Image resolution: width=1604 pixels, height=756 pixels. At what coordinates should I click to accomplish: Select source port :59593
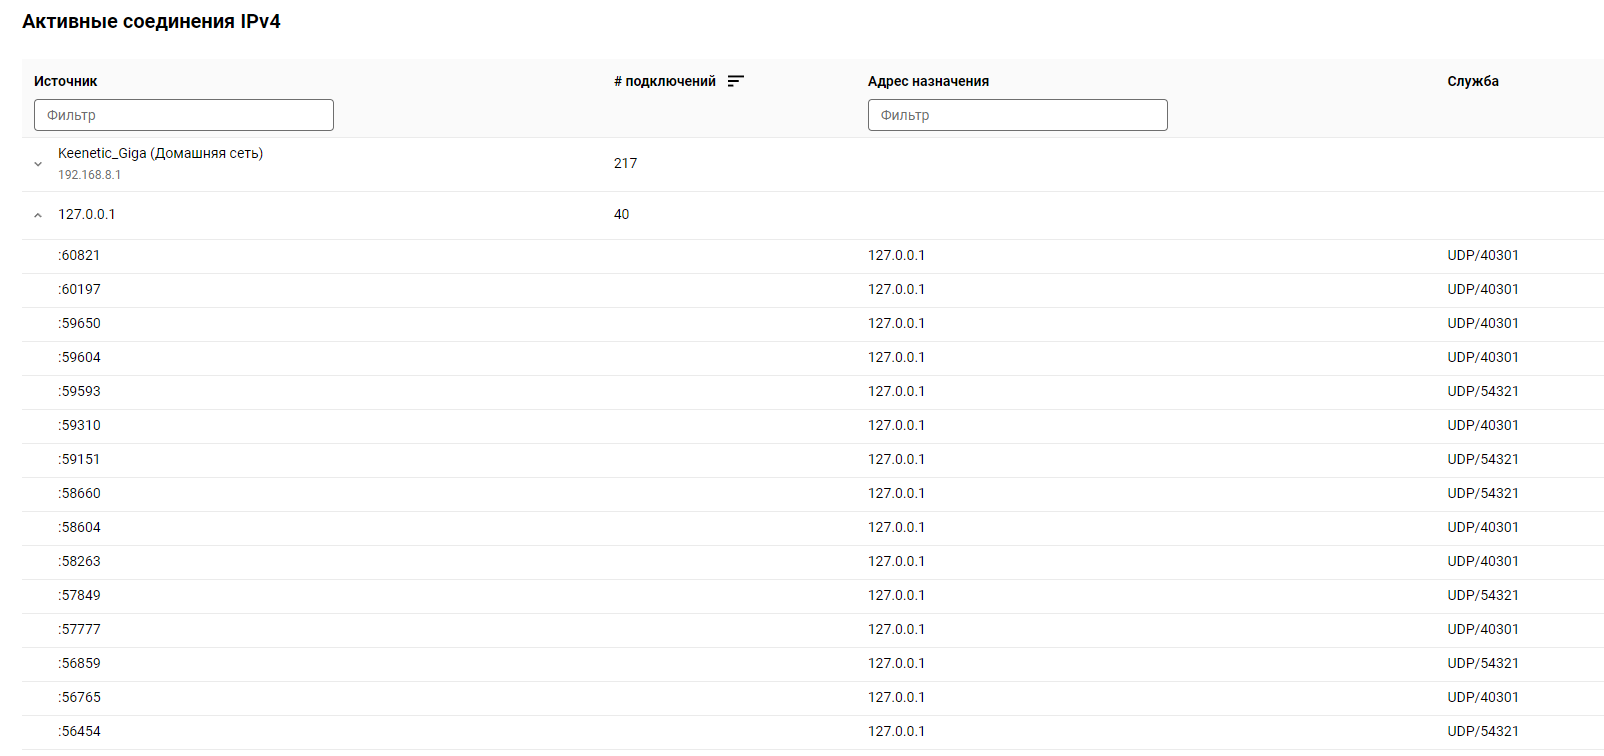[79, 391]
